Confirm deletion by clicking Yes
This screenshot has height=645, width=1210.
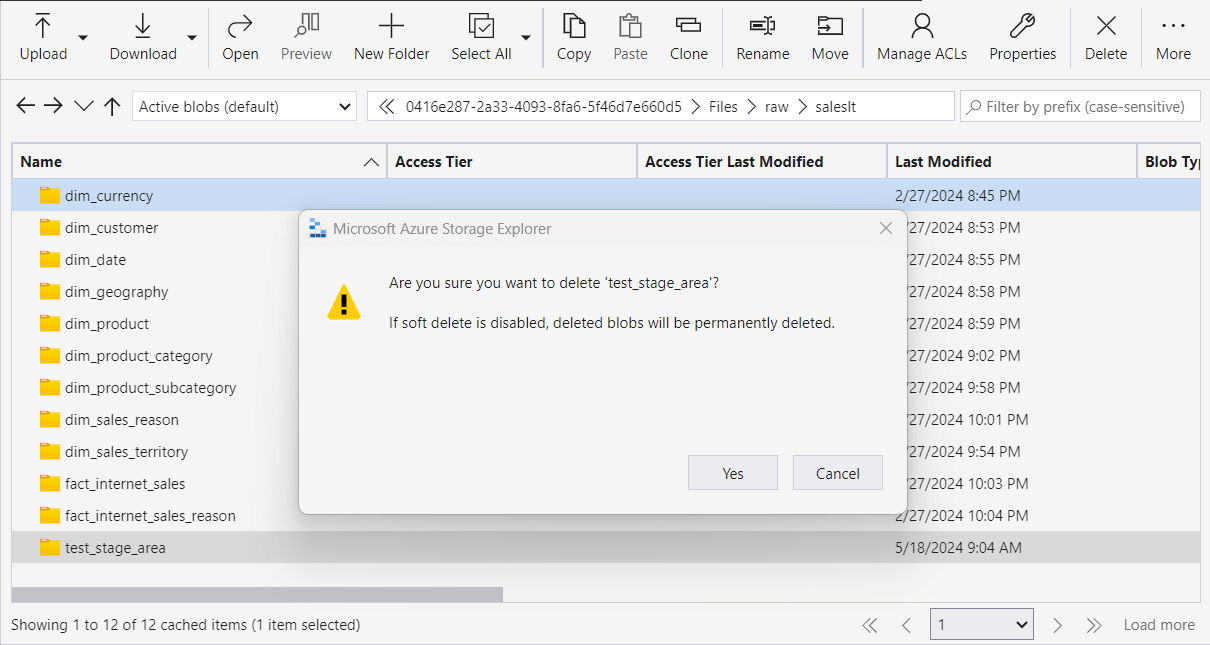click(732, 472)
